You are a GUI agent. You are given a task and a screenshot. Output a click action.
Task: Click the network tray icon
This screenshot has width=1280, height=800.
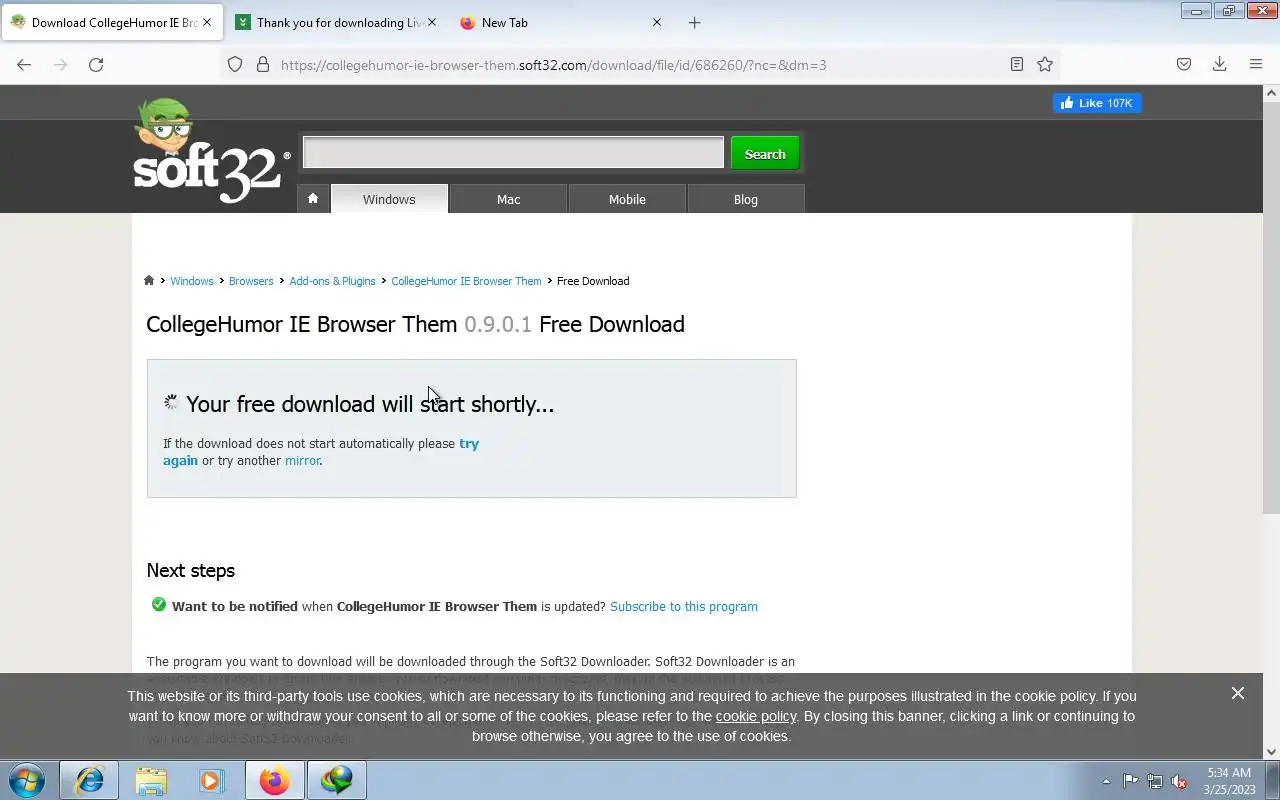1155,781
